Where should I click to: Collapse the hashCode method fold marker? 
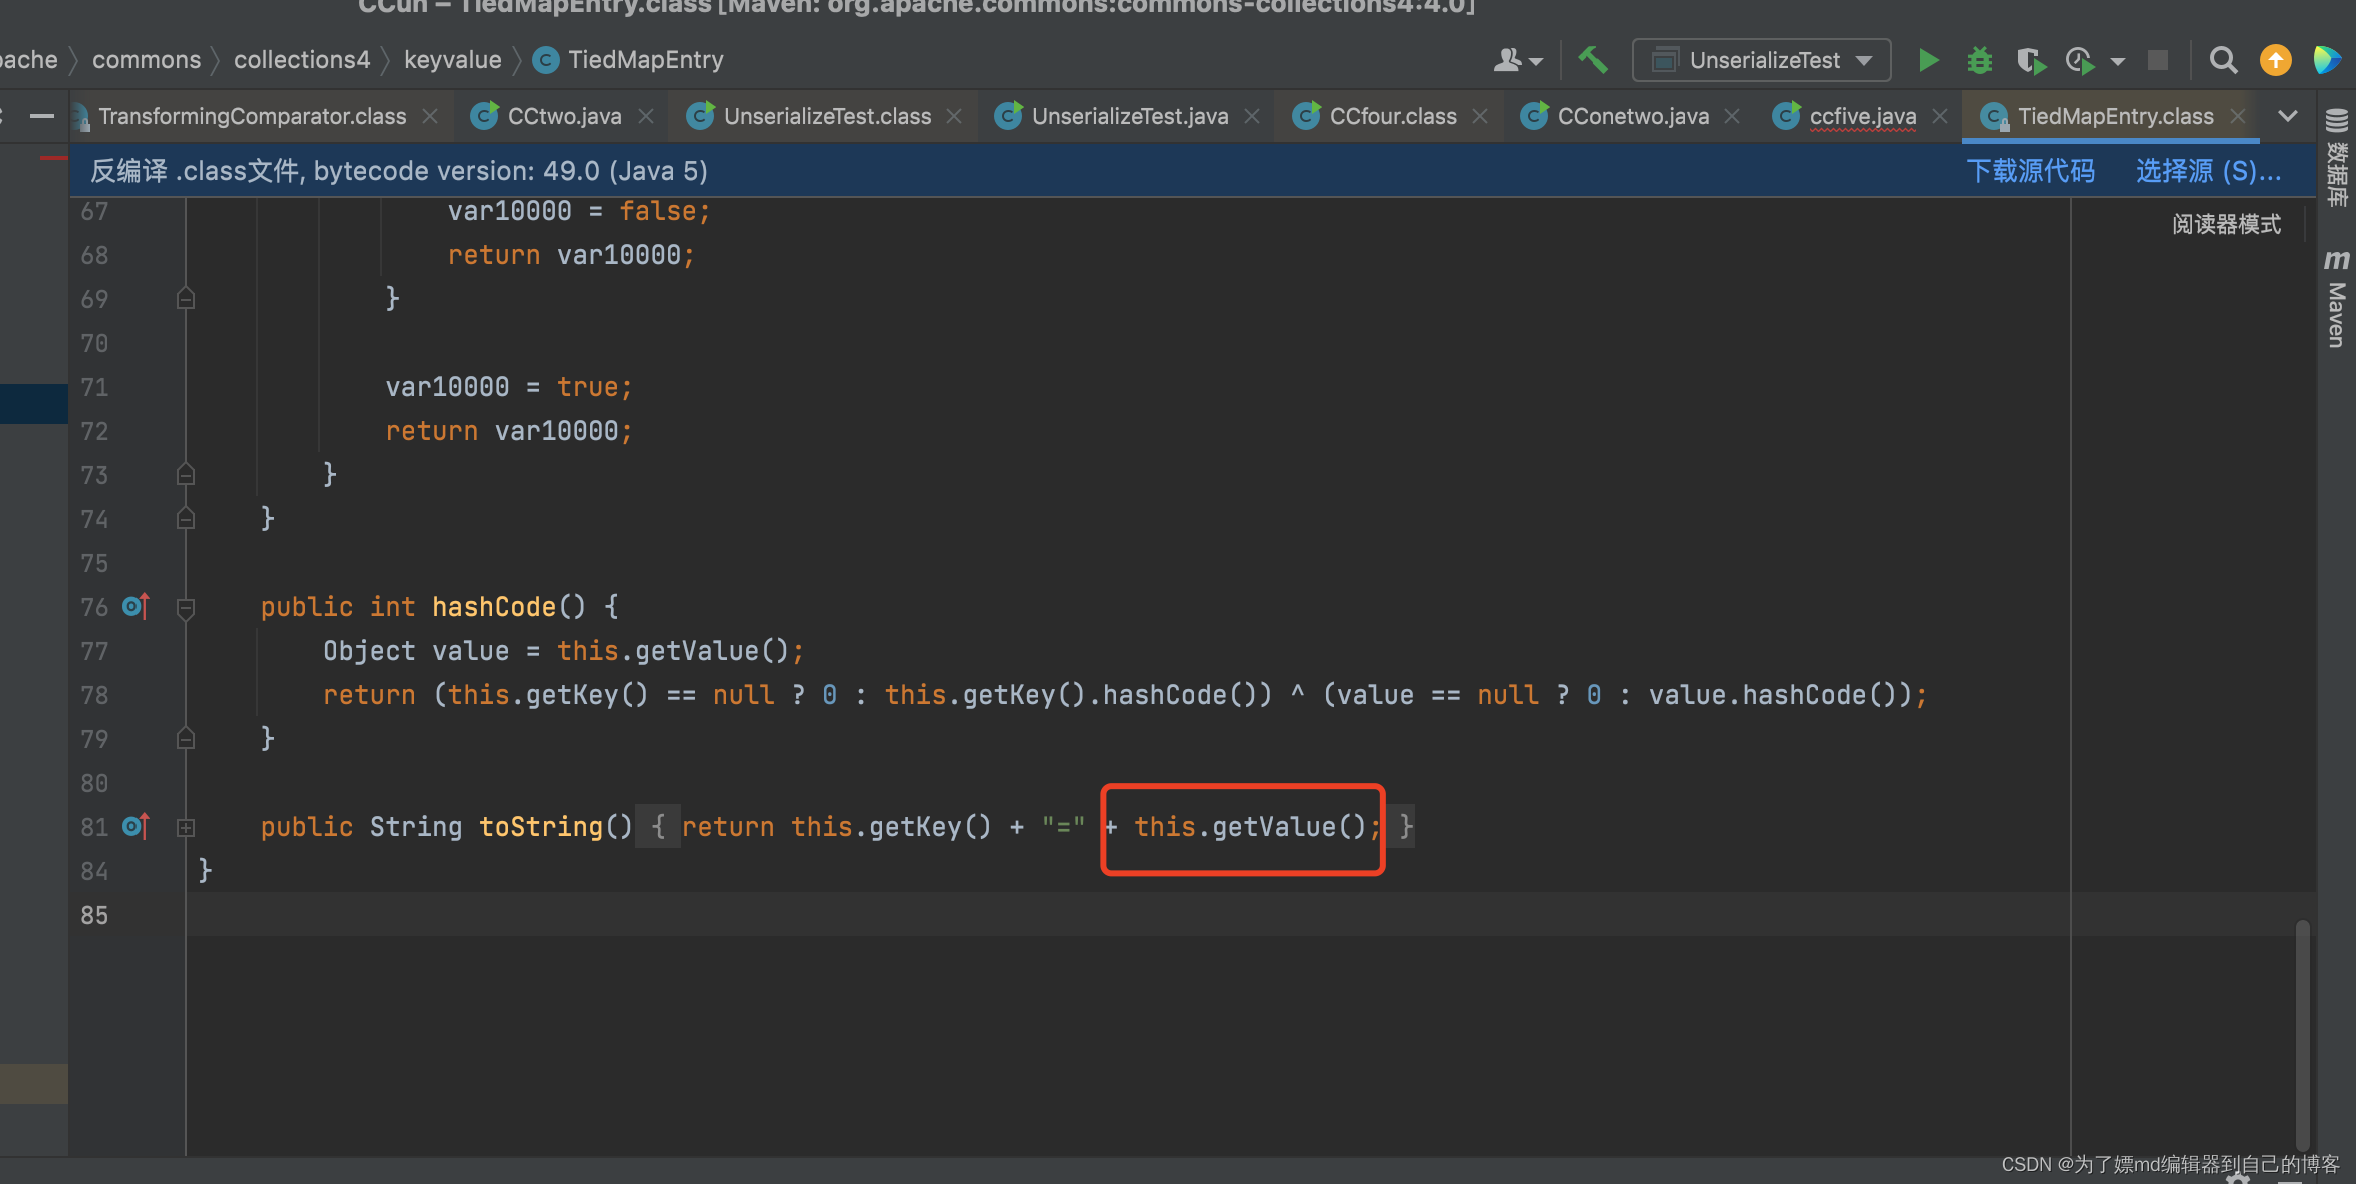pos(186,607)
